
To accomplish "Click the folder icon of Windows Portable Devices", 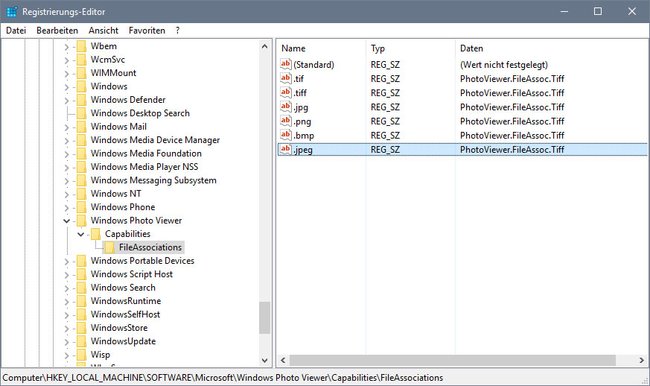I will 82,260.
